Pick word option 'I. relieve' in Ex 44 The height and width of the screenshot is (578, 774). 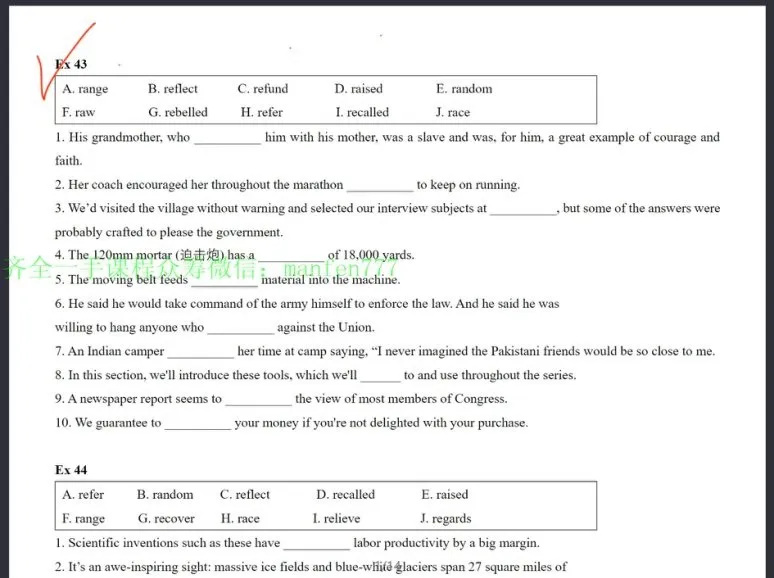tap(336, 519)
